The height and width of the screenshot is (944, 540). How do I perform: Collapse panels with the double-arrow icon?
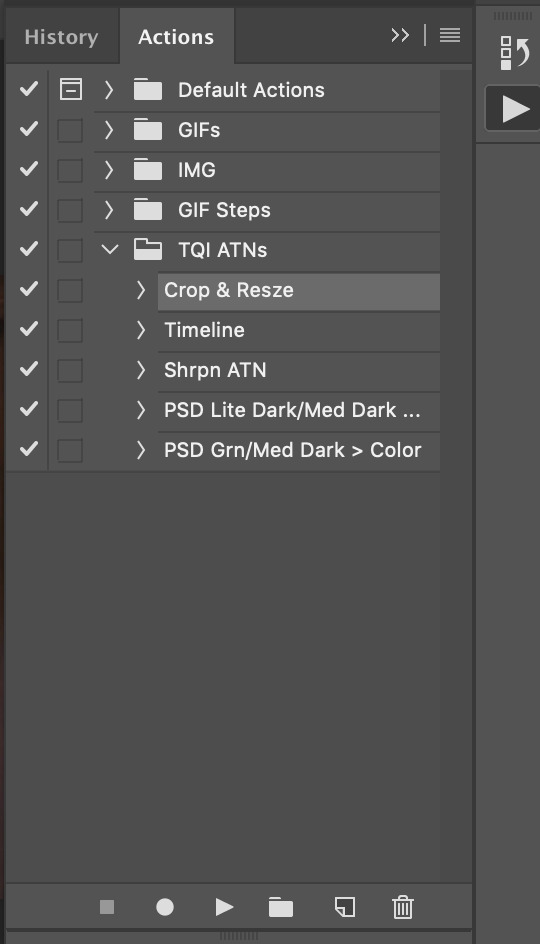point(400,36)
